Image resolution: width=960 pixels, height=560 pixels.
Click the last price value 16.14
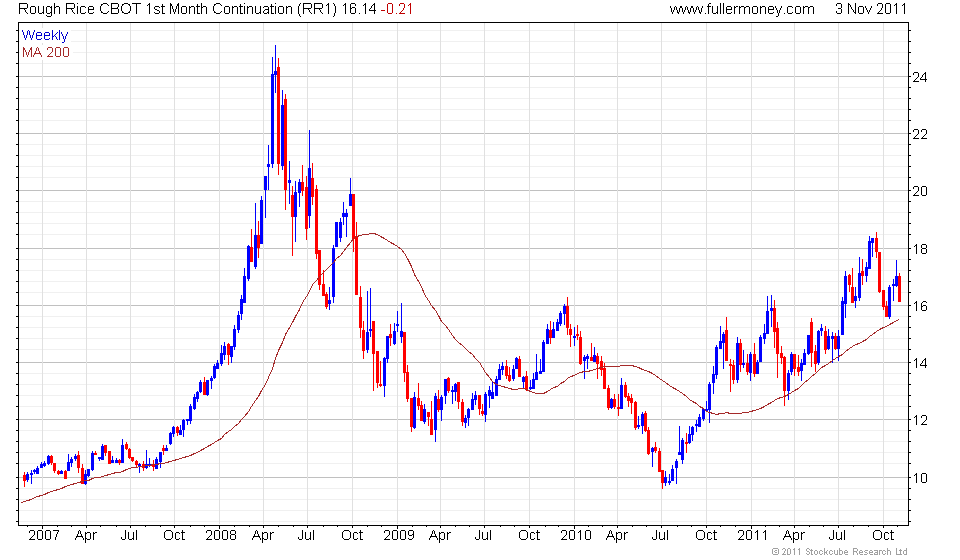click(358, 9)
